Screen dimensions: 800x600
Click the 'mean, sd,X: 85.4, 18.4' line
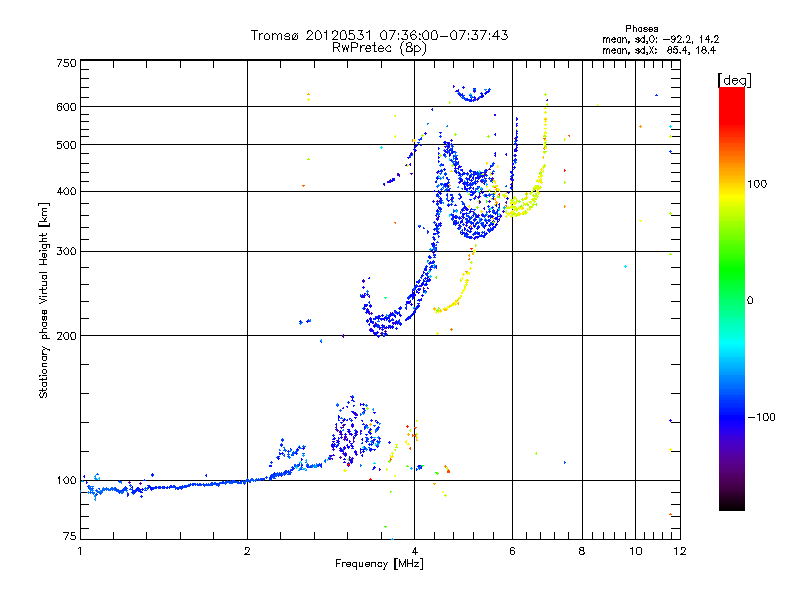pyautogui.click(x=659, y=50)
